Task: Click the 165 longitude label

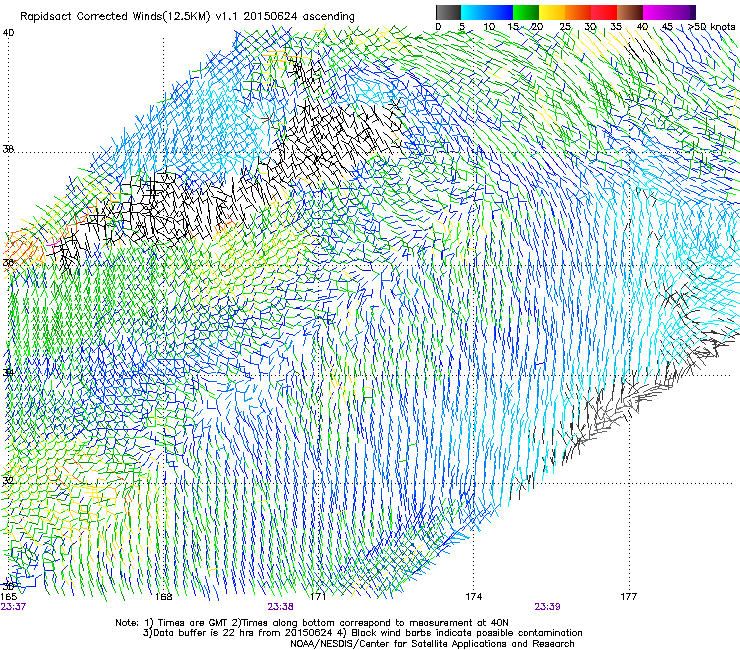Action: [x=8, y=597]
